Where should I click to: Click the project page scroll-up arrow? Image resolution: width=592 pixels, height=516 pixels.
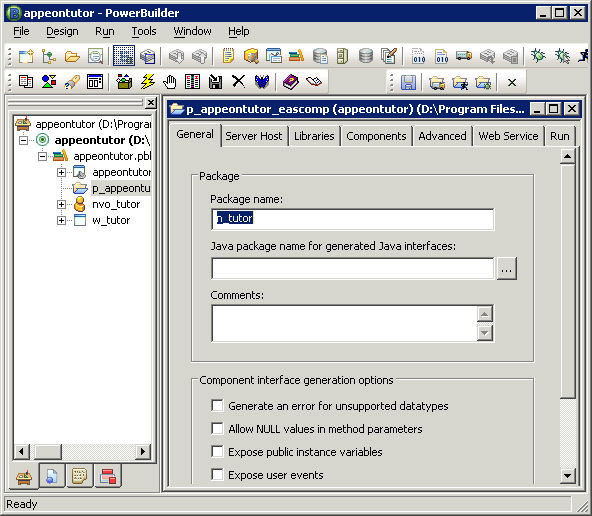pyautogui.click(x=567, y=156)
